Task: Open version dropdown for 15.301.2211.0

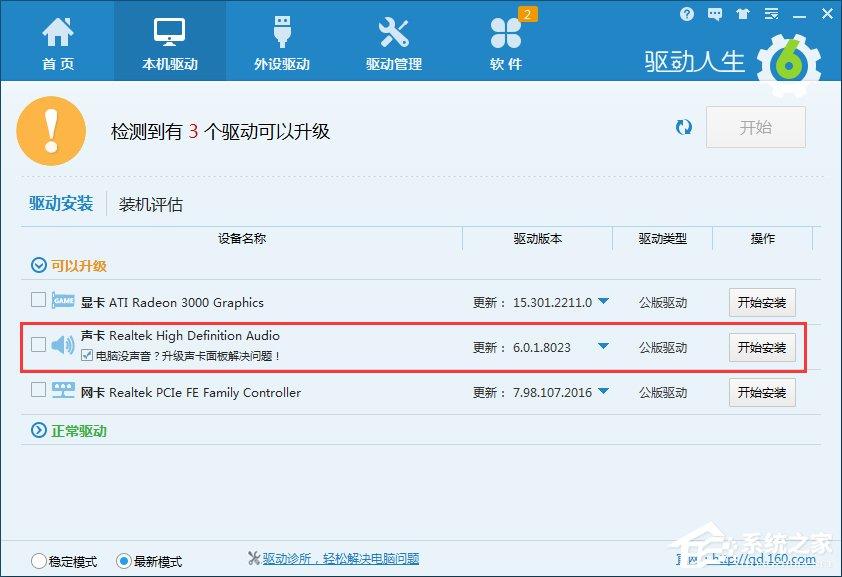Action: 603,301
